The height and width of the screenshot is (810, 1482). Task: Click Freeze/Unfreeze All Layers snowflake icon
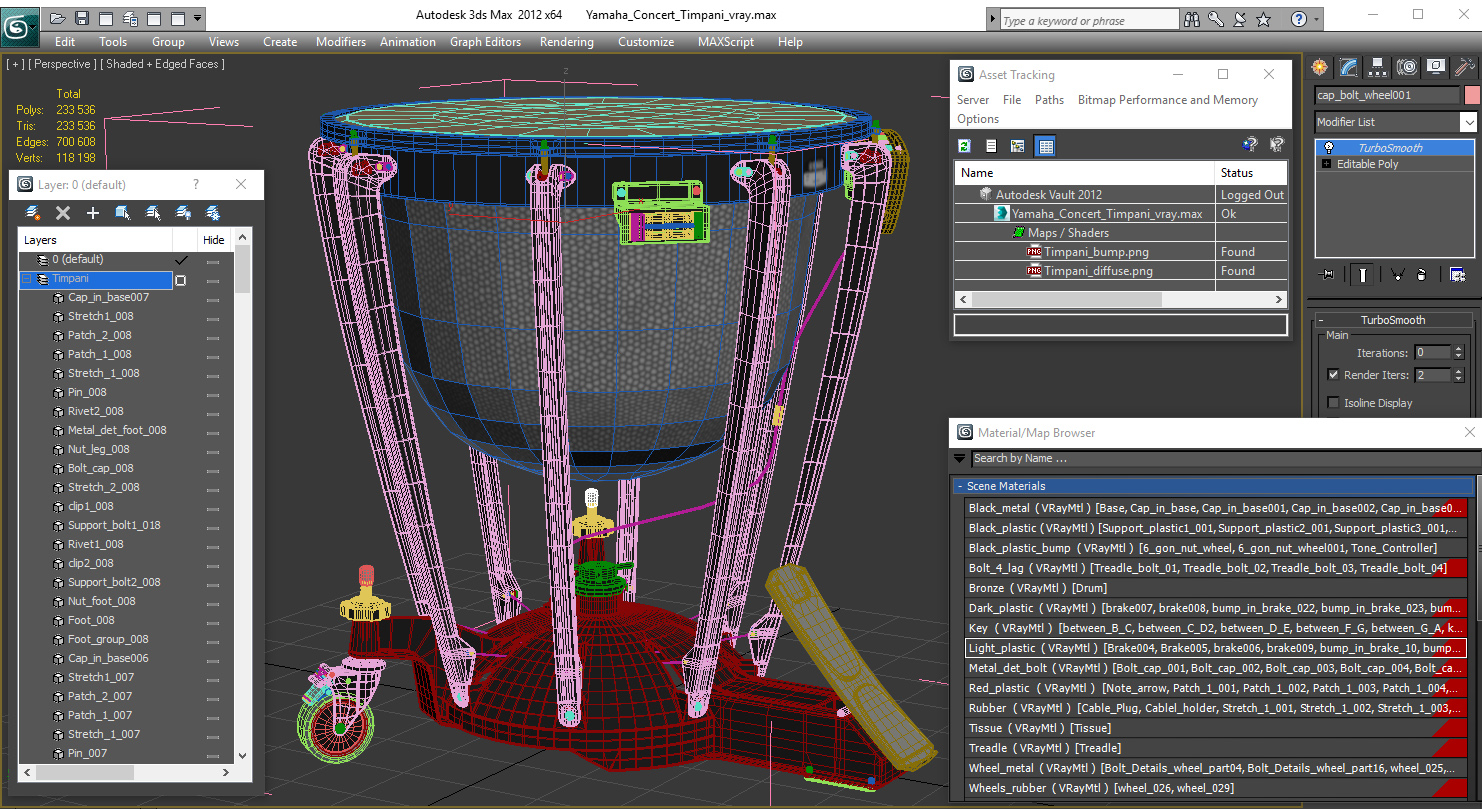click(x=213, y=213)
